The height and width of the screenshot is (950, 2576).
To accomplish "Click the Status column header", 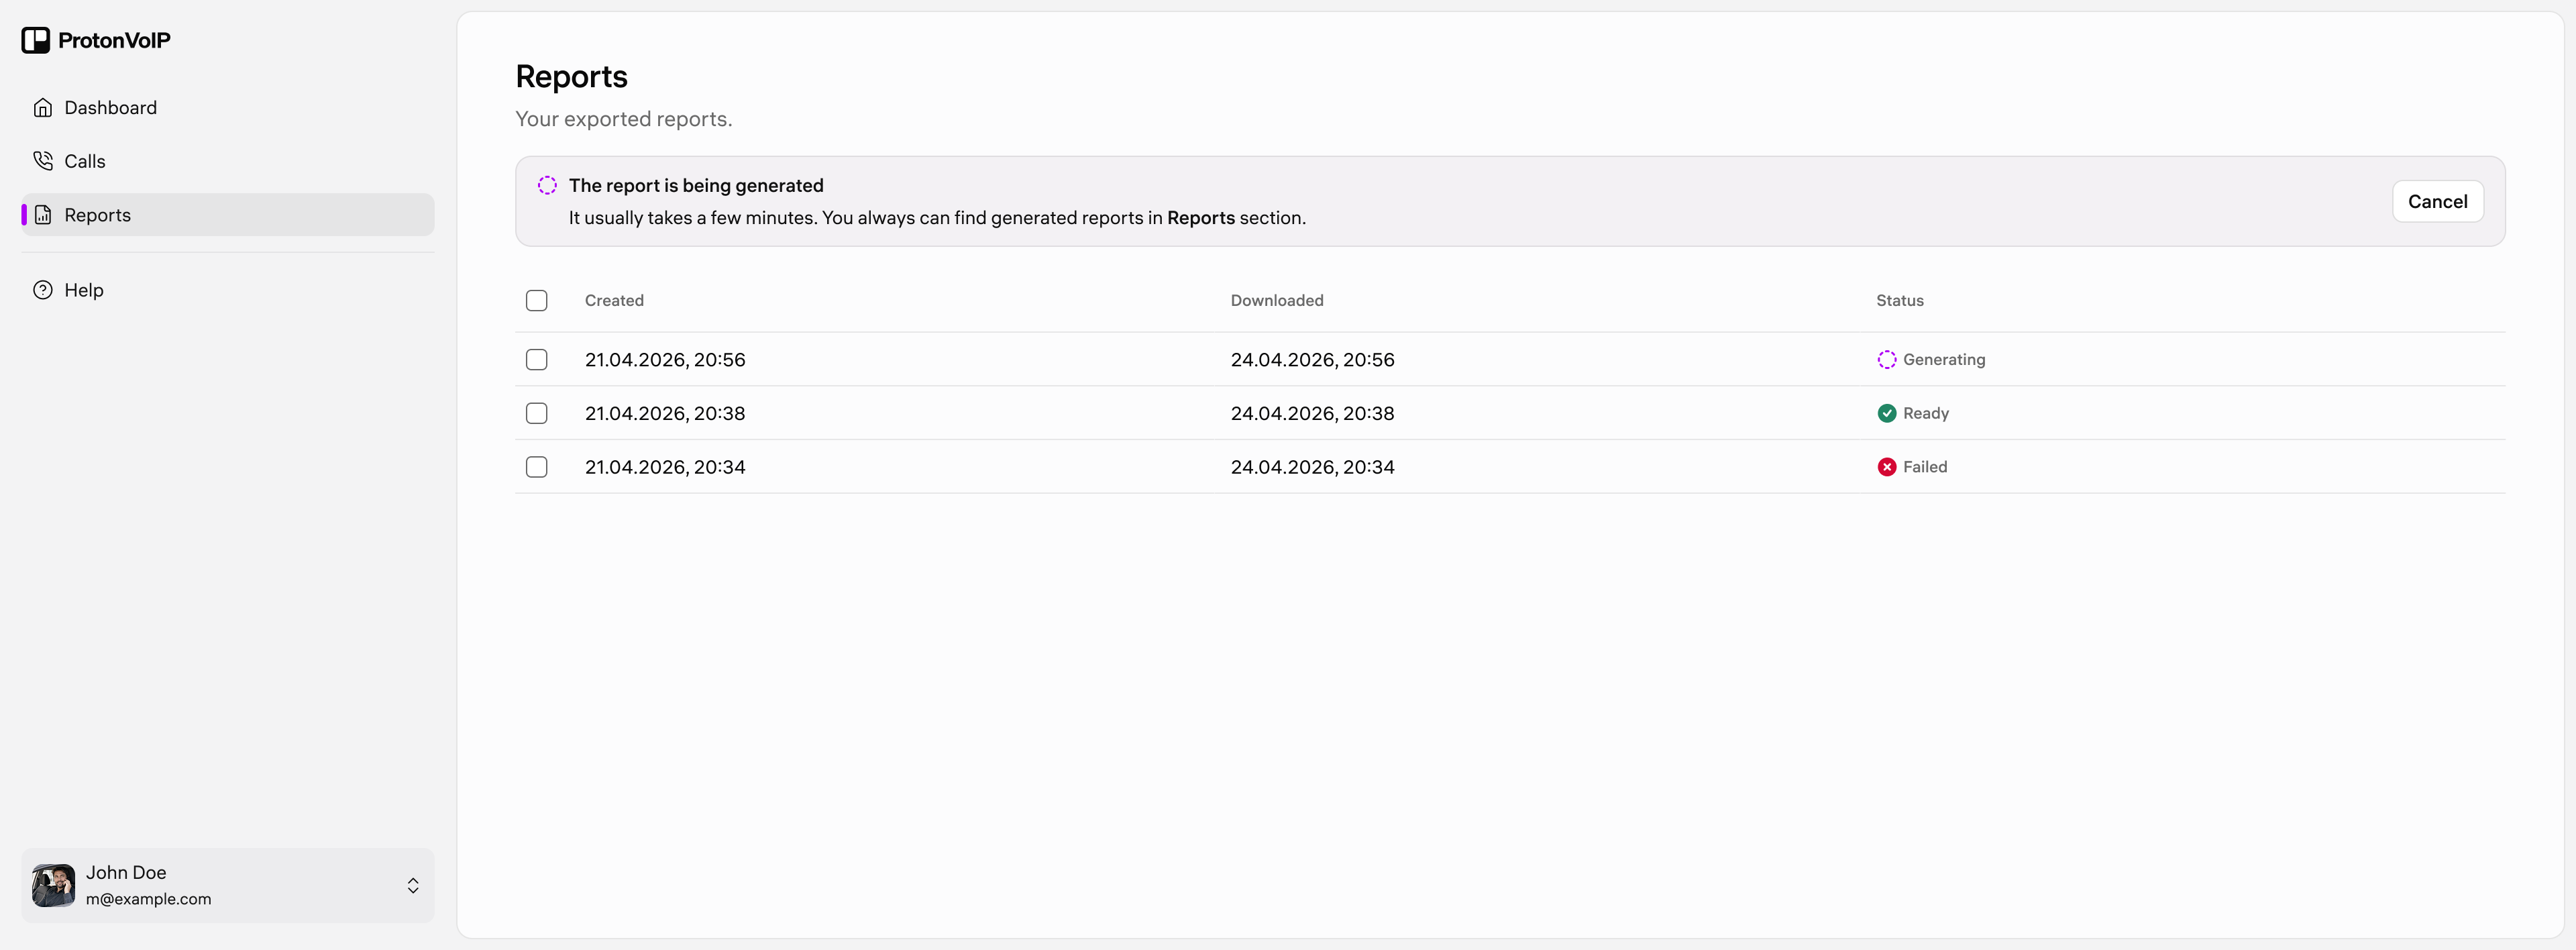I will pos(1899,300).
